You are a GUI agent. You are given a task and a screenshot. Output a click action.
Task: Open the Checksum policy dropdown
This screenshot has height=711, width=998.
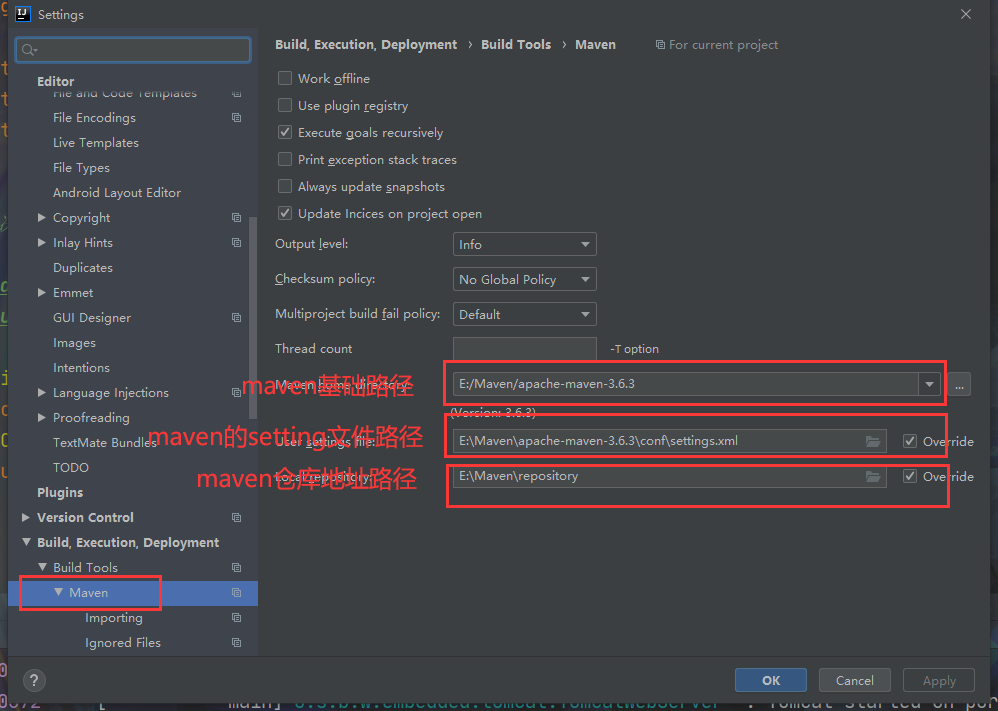click(524, 279)
